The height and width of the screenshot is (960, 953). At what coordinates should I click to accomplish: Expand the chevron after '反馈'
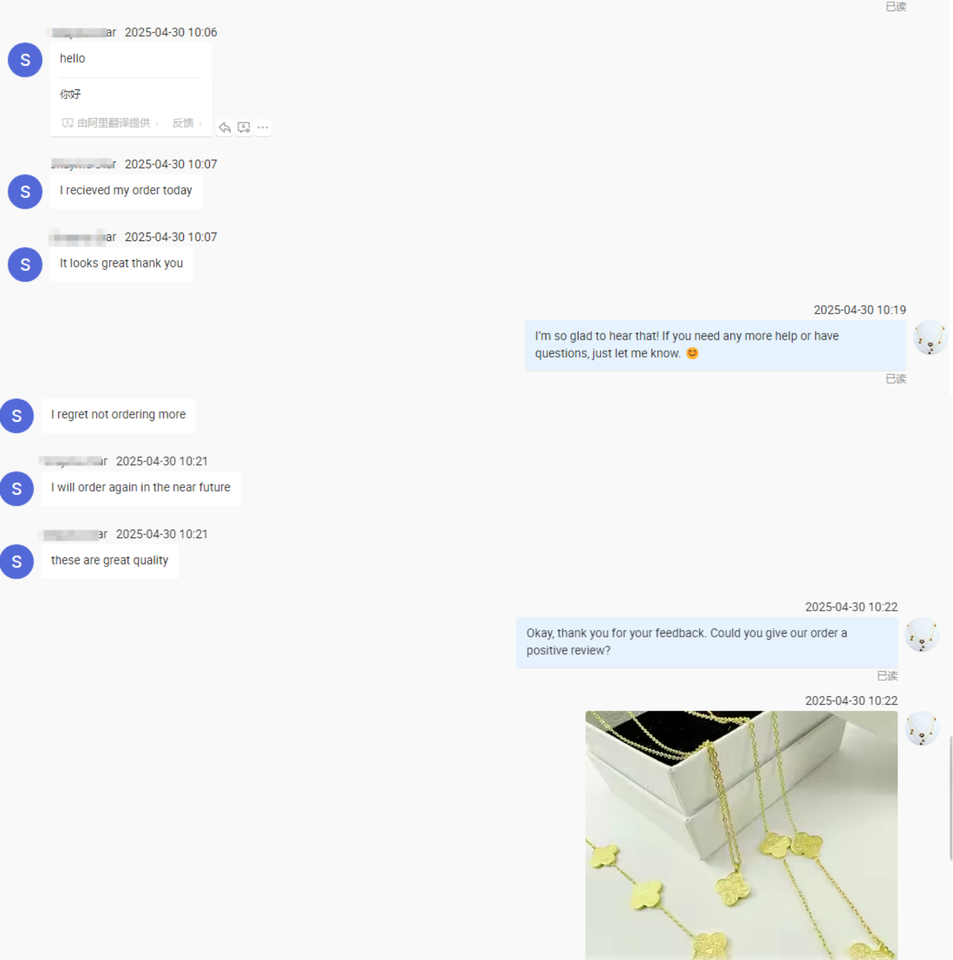point(200,124)
